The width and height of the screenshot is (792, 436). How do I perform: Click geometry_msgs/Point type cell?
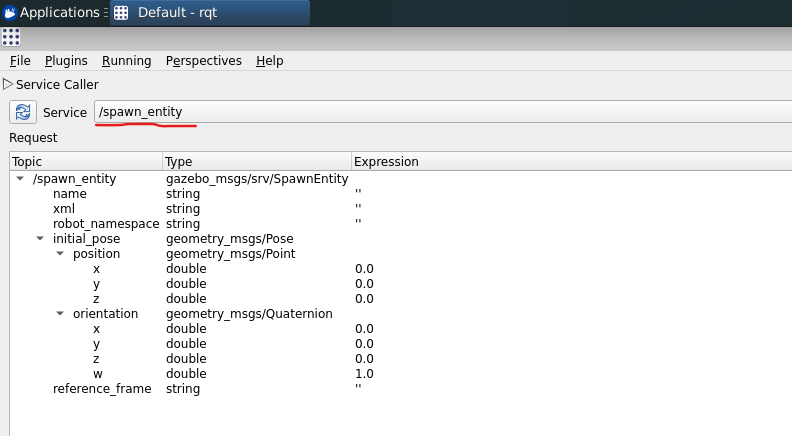[230, 254]
